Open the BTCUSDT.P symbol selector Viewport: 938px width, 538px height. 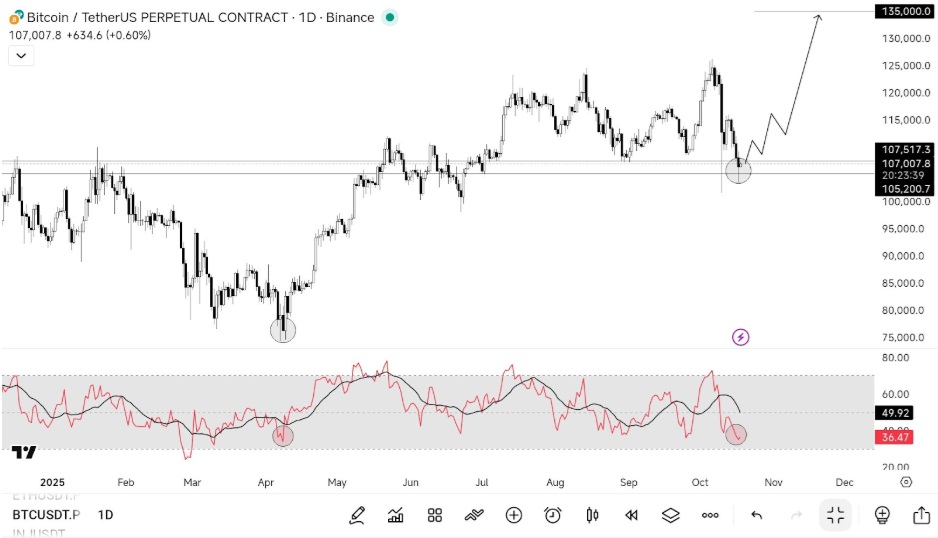pos(45,515)
